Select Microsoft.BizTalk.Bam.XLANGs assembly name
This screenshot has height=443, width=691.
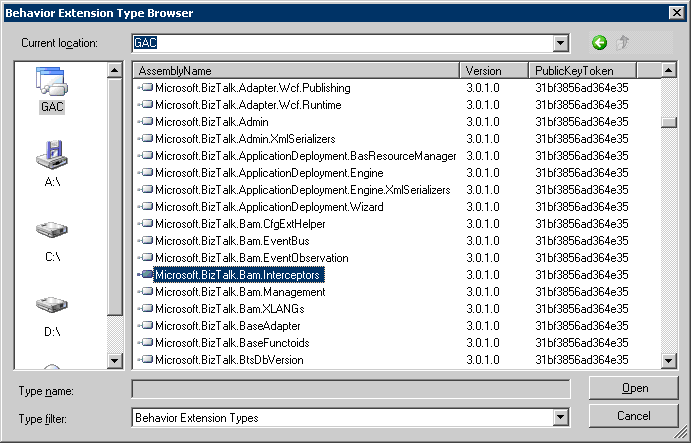pyautogui.click(x=230, y=309)
